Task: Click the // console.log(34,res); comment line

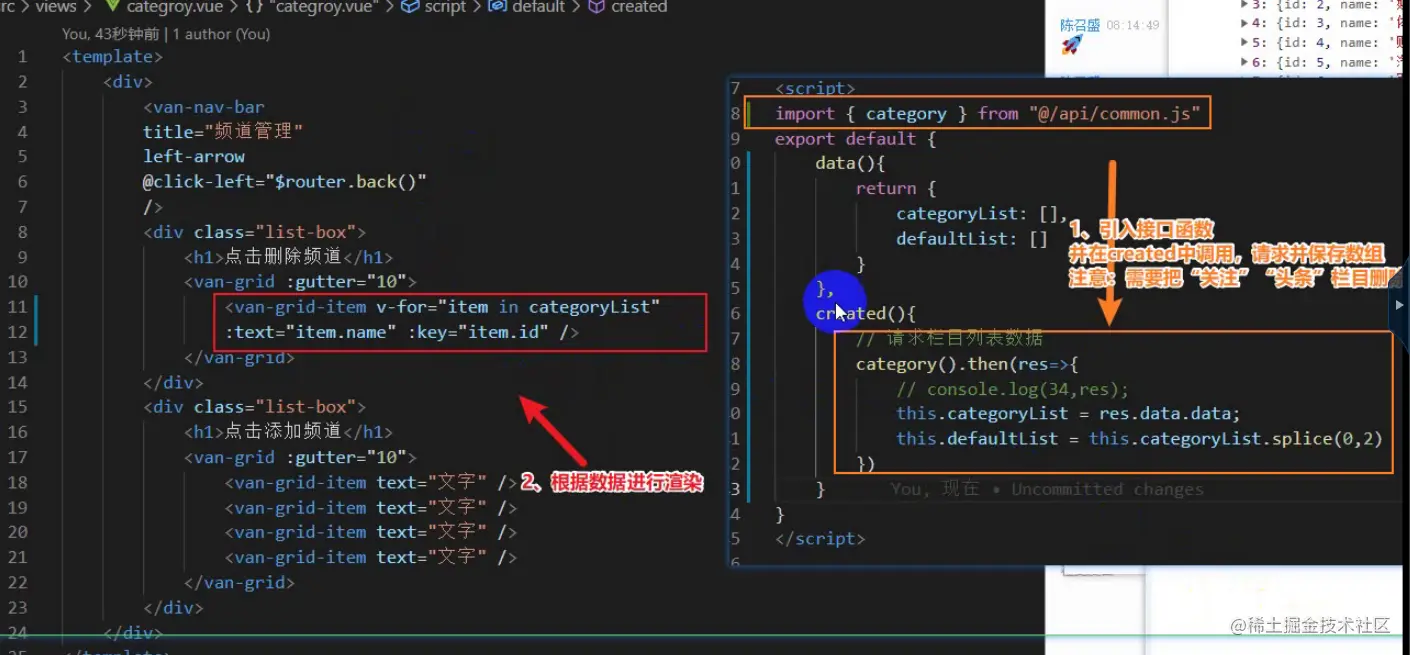Action: coord(1012,389)
